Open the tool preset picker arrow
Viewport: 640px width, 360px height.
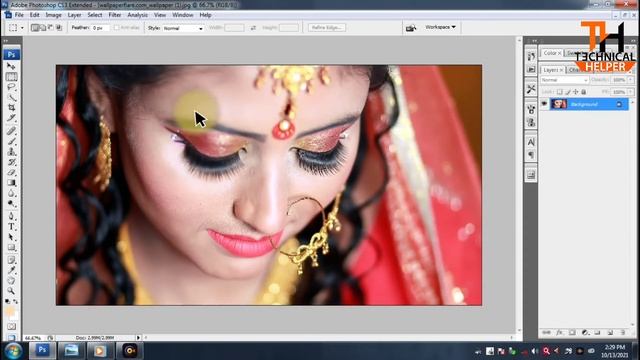tap(22, 28)
